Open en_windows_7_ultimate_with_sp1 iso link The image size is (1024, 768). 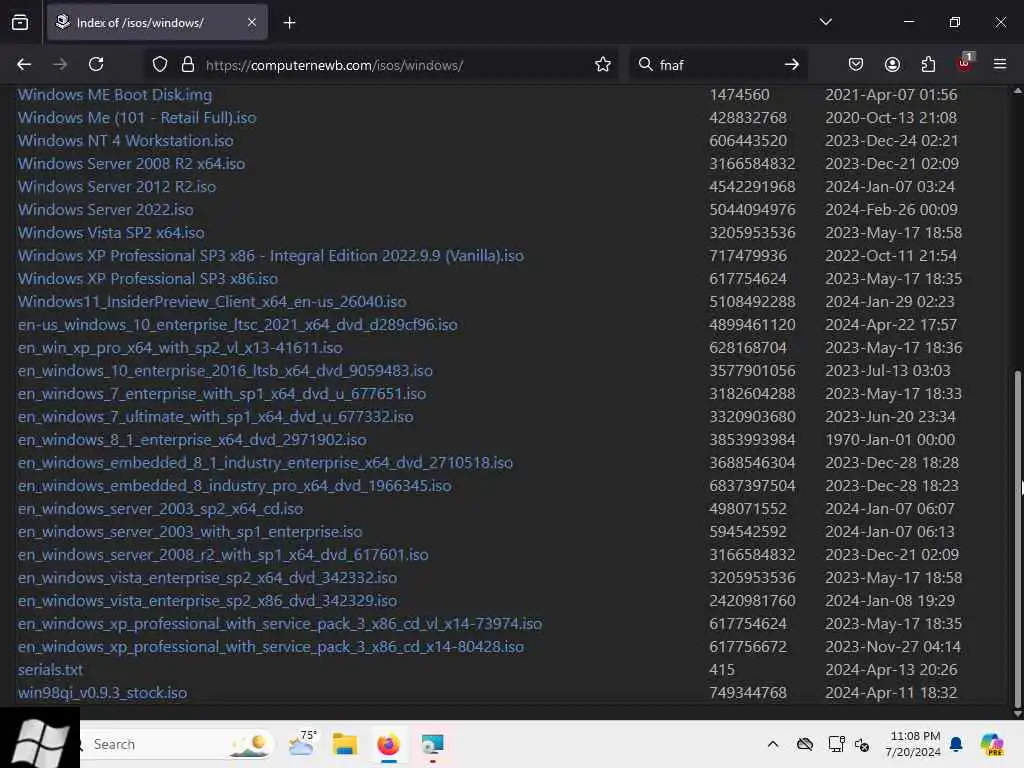(216, 417)
